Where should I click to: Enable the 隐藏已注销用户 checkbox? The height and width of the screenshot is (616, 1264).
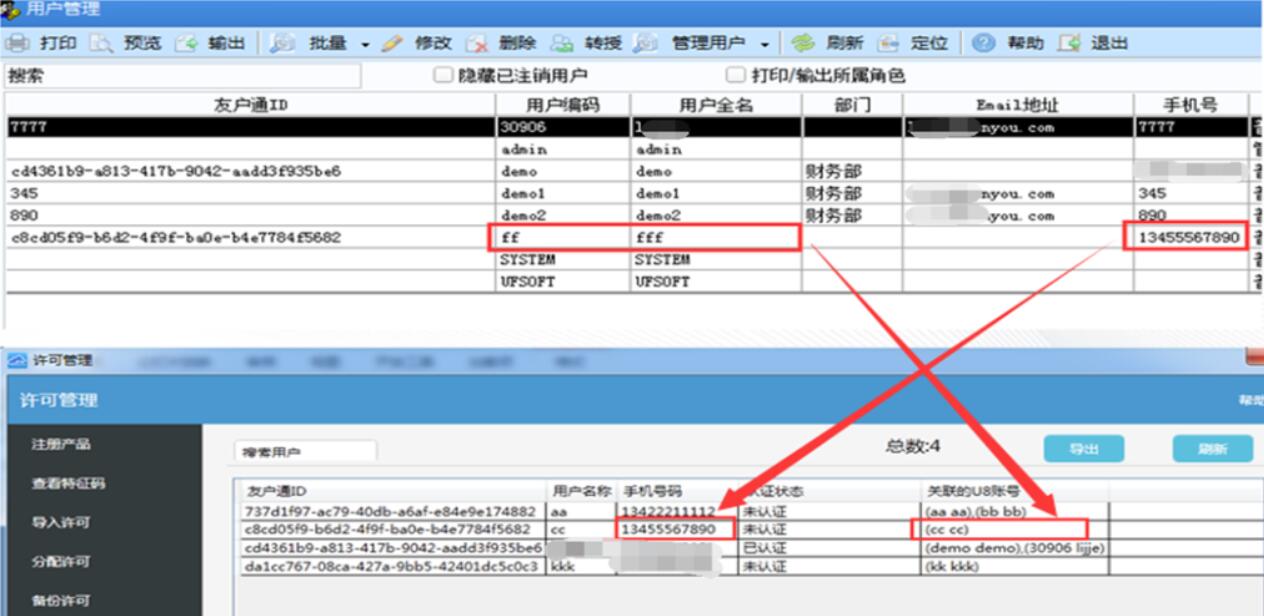[442, 75]
